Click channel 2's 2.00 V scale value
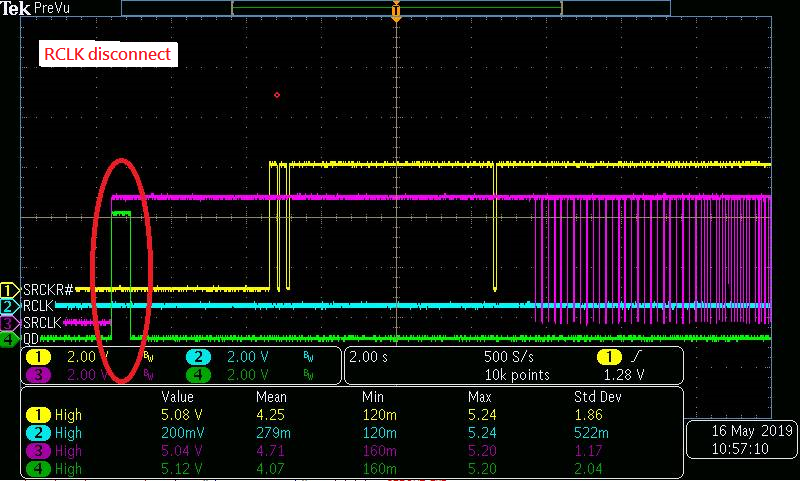Screen dimensions: 809x485 (248, 357)
